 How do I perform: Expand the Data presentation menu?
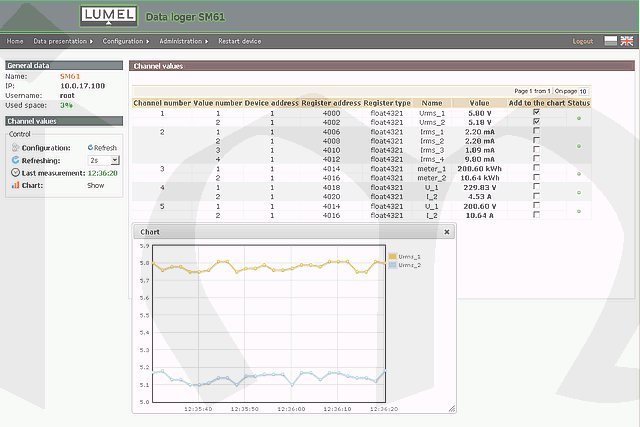coord(62,41)
